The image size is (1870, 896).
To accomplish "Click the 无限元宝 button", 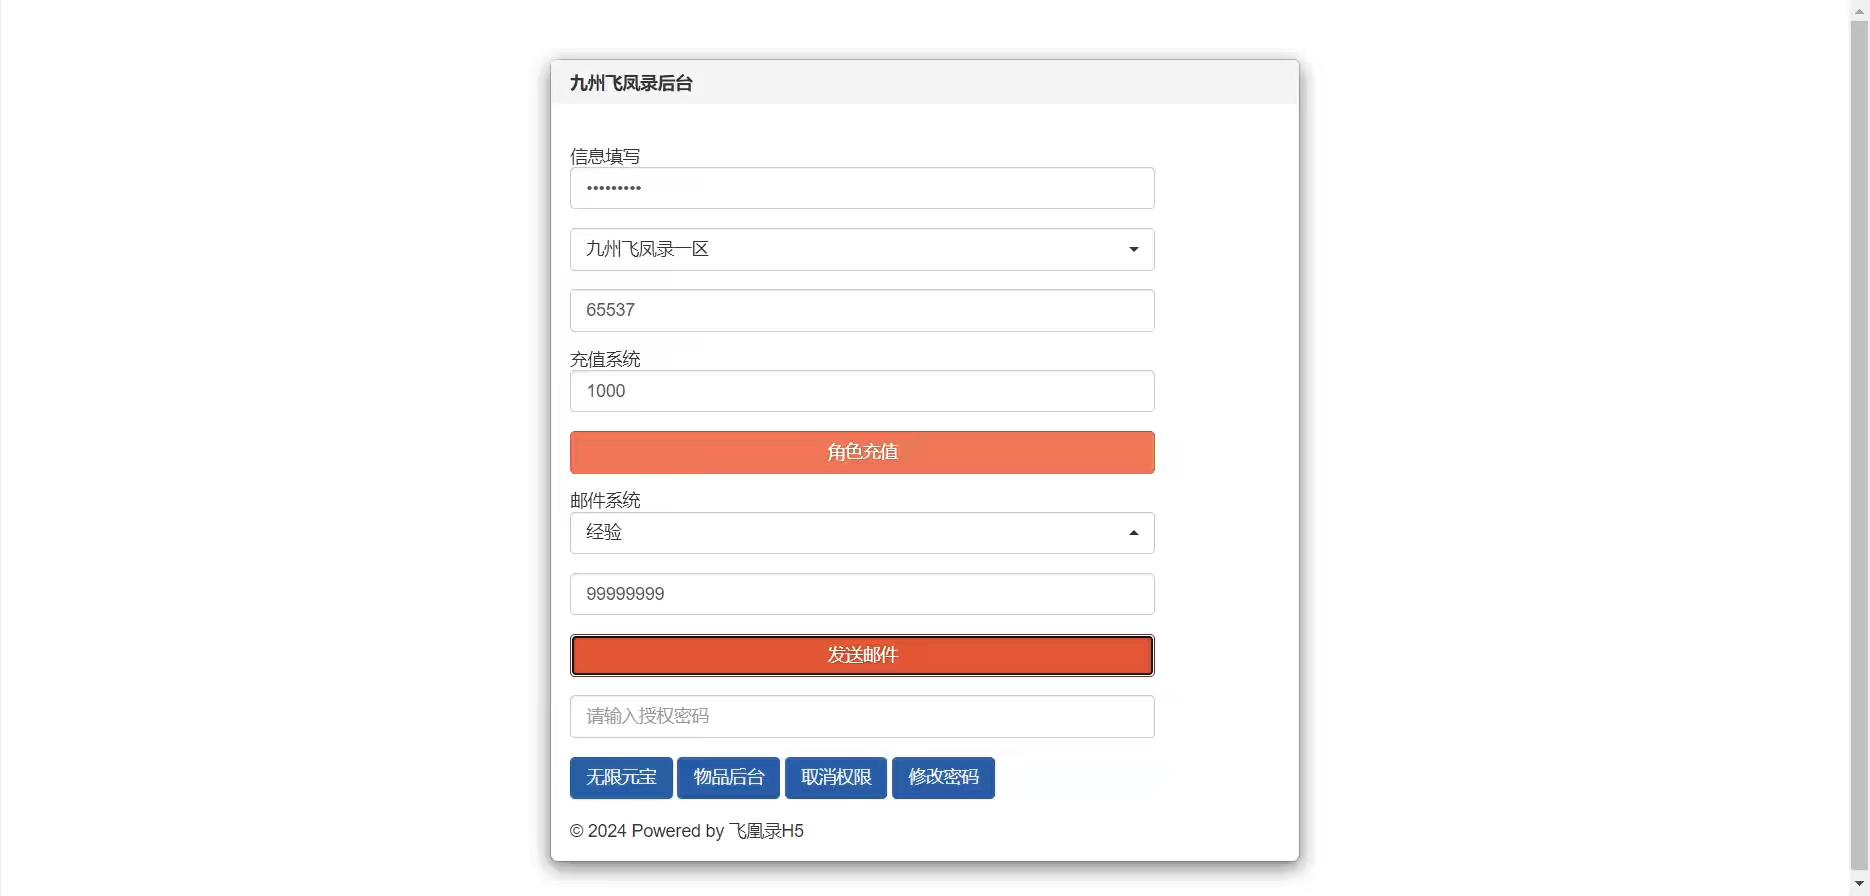I will (x=620, y=777).
